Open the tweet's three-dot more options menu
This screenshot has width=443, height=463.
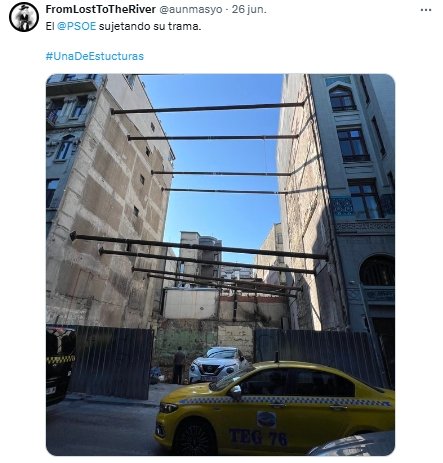[x=426, y=10]
